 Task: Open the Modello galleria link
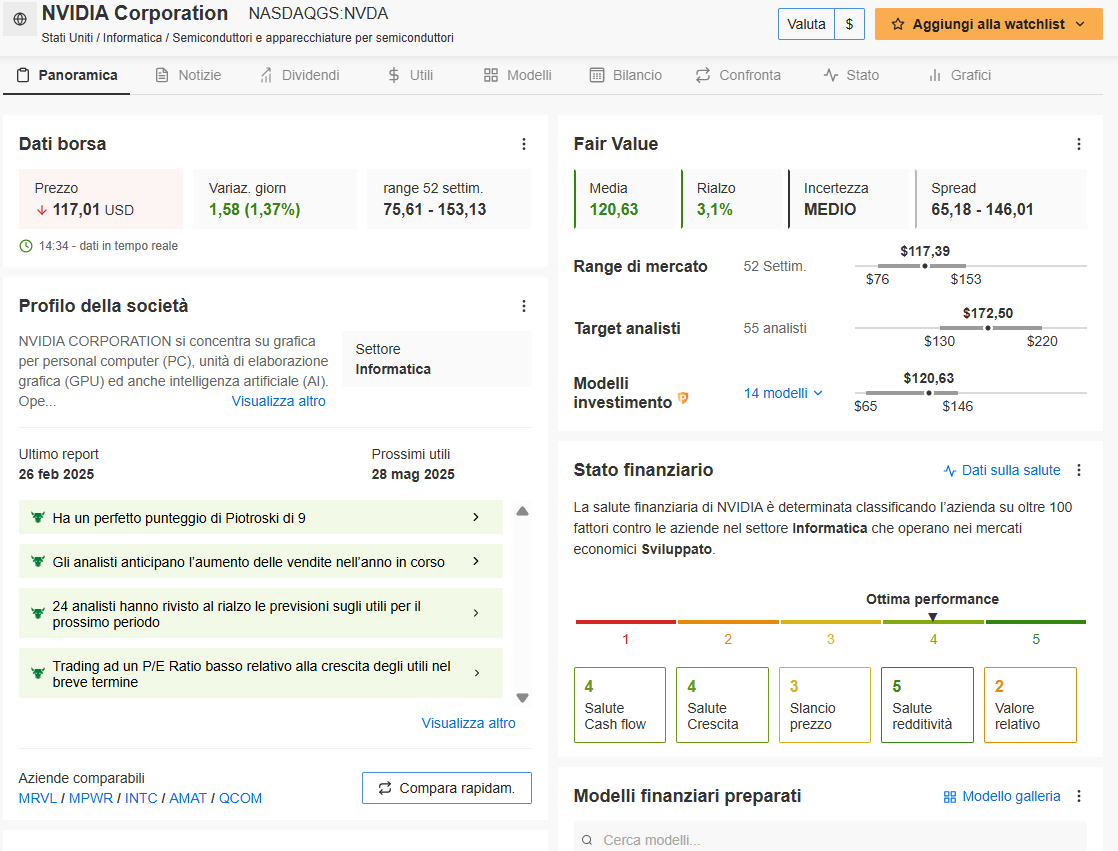[1002, 797]
